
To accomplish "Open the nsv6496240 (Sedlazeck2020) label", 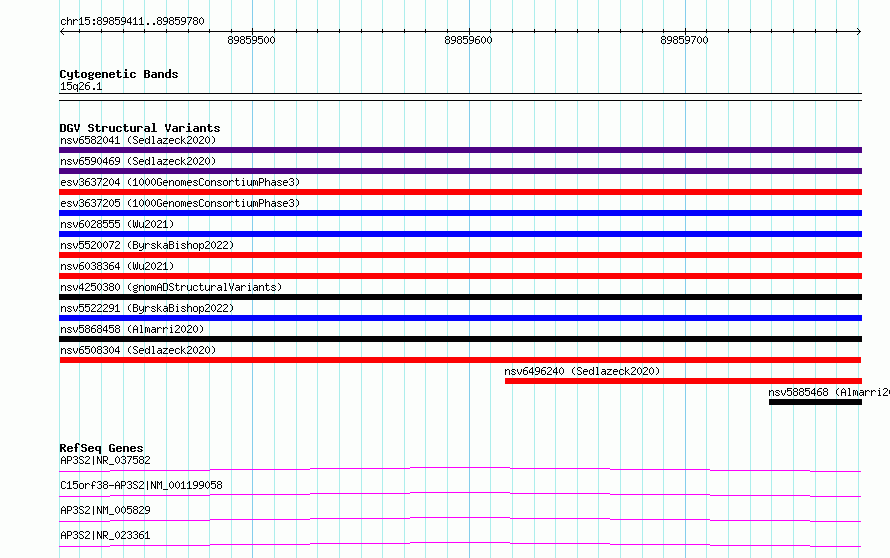I will 582,371.
